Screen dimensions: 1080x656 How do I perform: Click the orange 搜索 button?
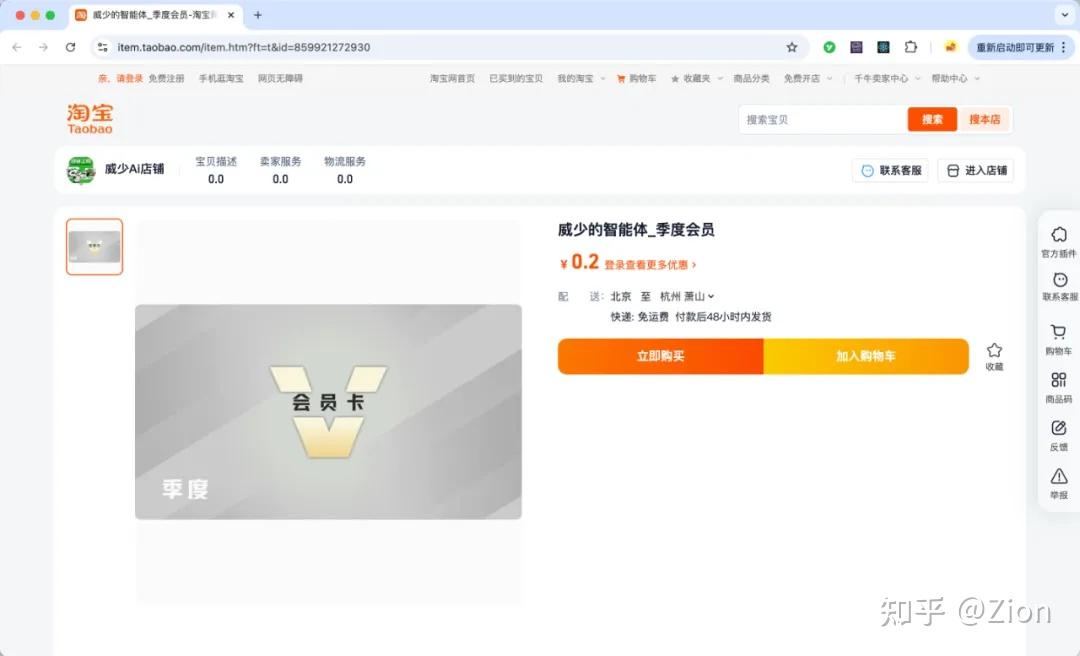point(932,119)
